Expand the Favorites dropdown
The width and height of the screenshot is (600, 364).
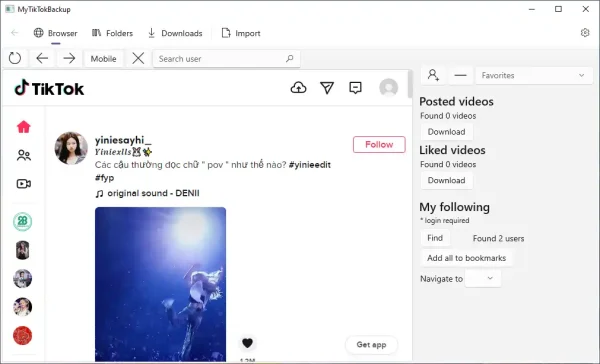(x=533, y=75)
